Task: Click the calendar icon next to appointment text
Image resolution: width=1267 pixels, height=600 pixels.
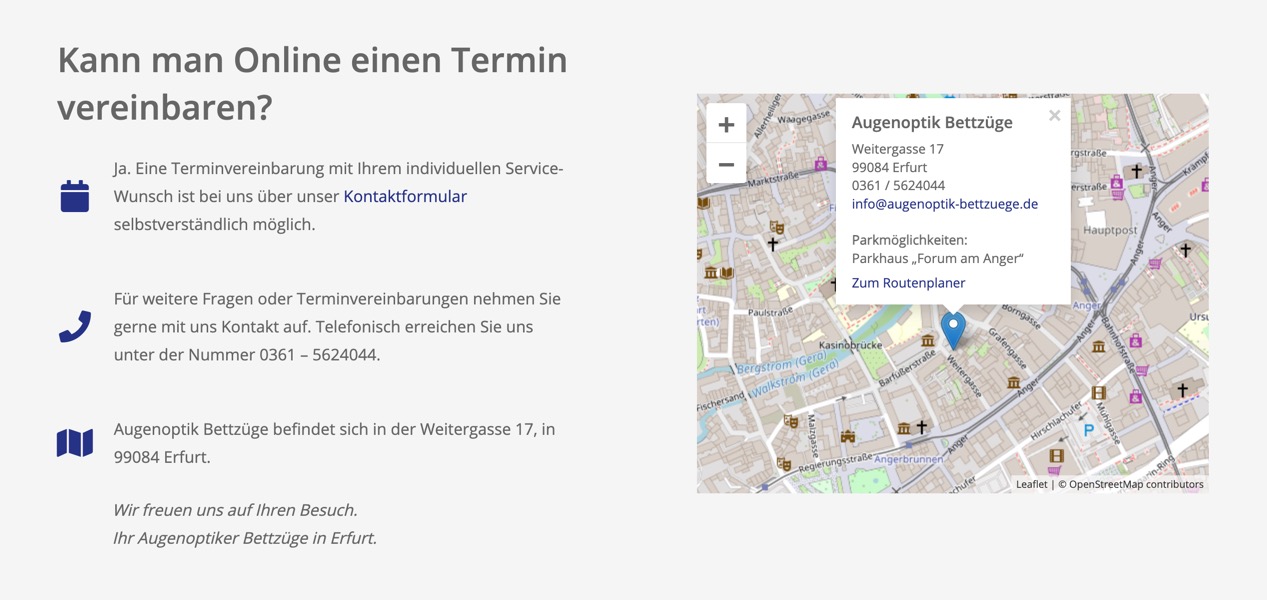Action: tap(75, 196)
